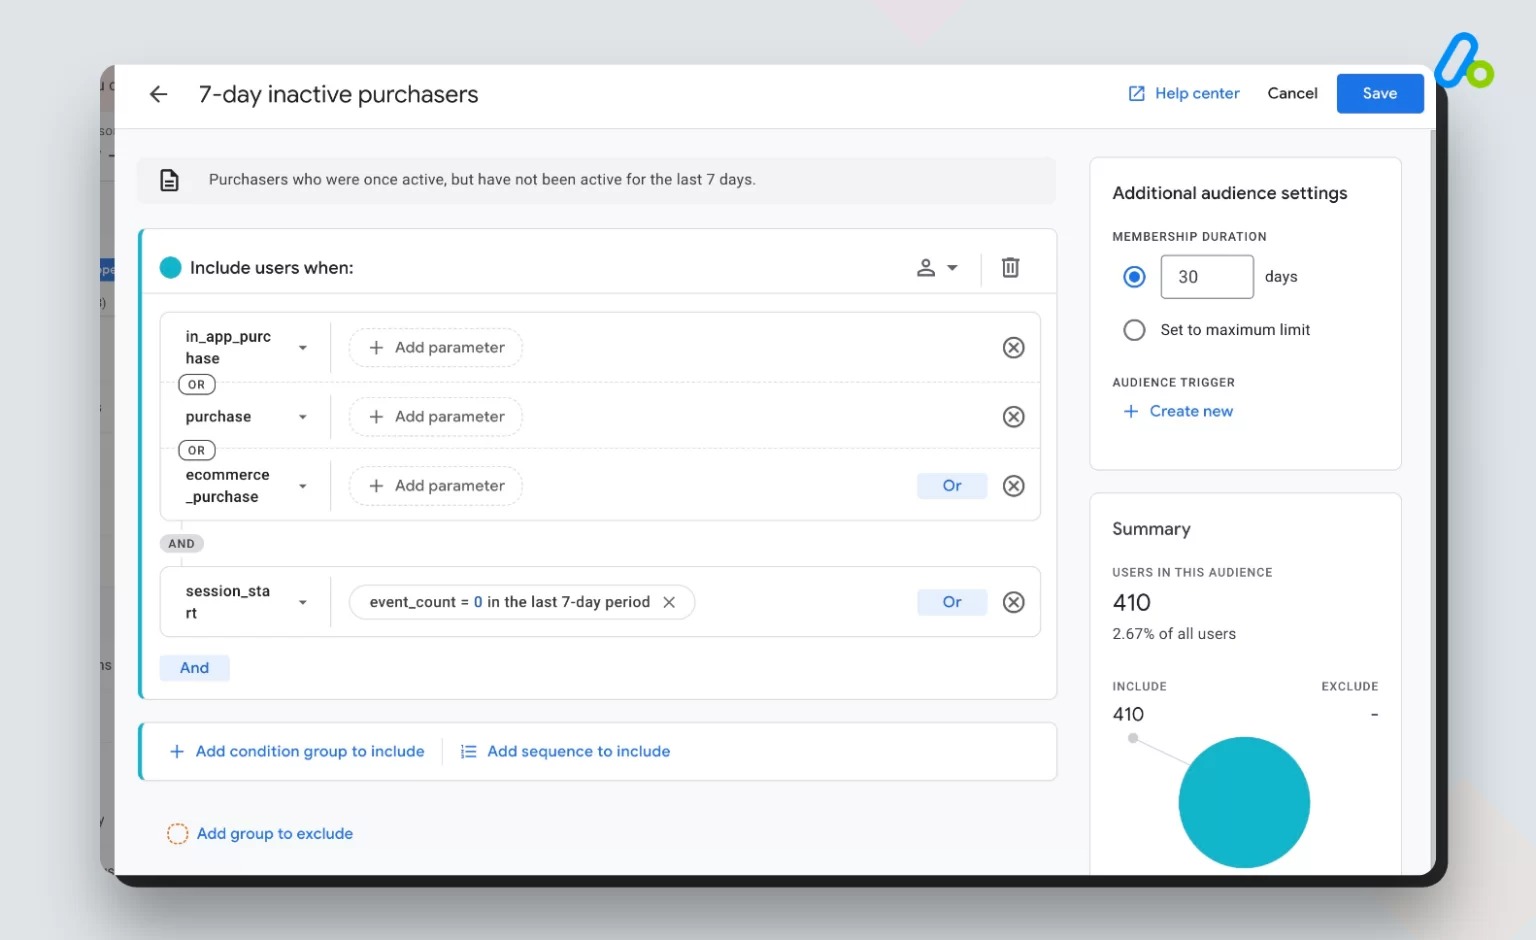The width and height of the screenshot is (1536, 940).
Task: Expand the purchase event dropdown
Action: point(303,417)
